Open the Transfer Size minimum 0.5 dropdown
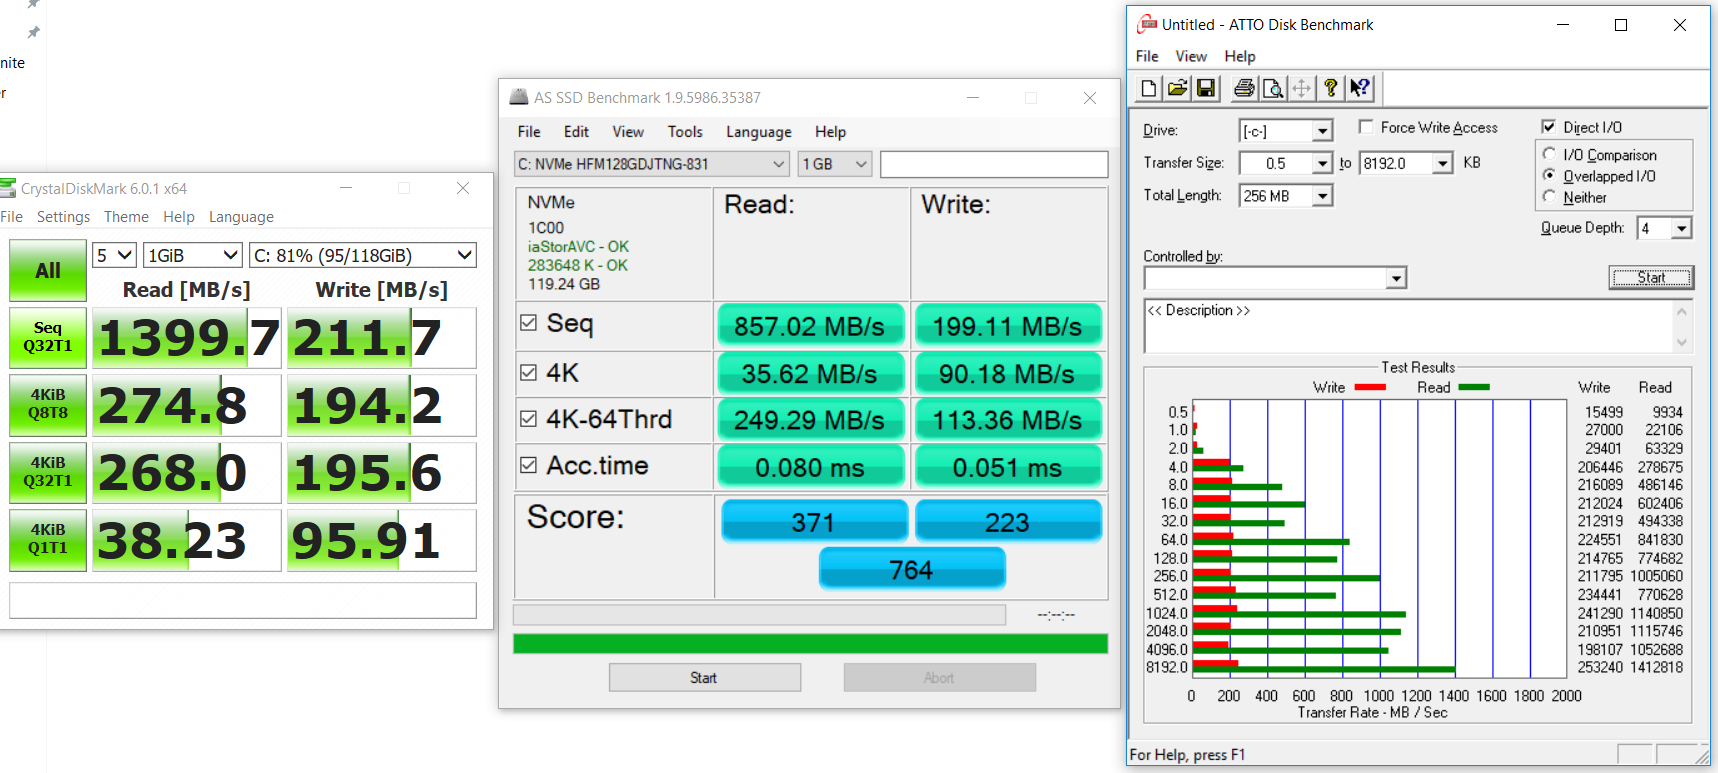Image resolution: width=1718 pixels, height=773 pixels. (x=1322, y=163)
